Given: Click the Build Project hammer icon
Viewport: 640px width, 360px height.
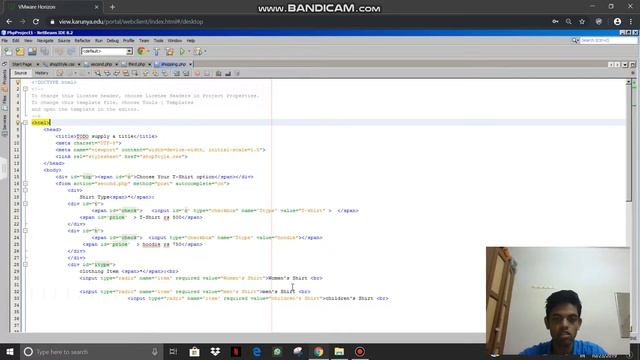Looking at the screenshot, I should [x=156, y=51].
